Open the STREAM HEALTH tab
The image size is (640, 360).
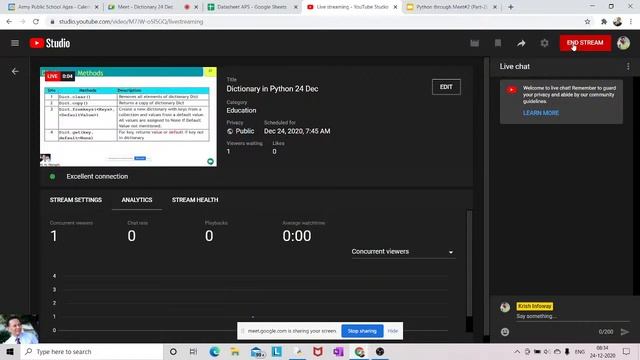(195, 200)
